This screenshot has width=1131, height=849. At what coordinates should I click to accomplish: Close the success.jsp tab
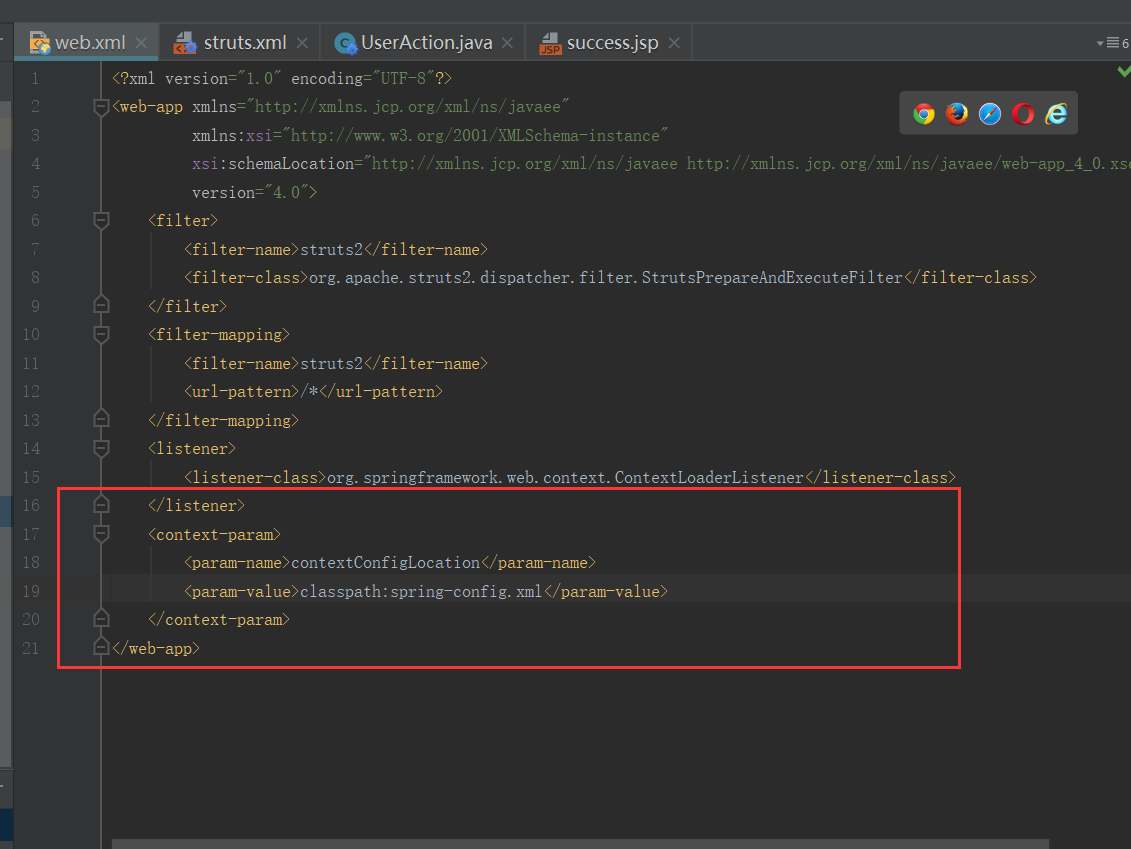point(674,43)
